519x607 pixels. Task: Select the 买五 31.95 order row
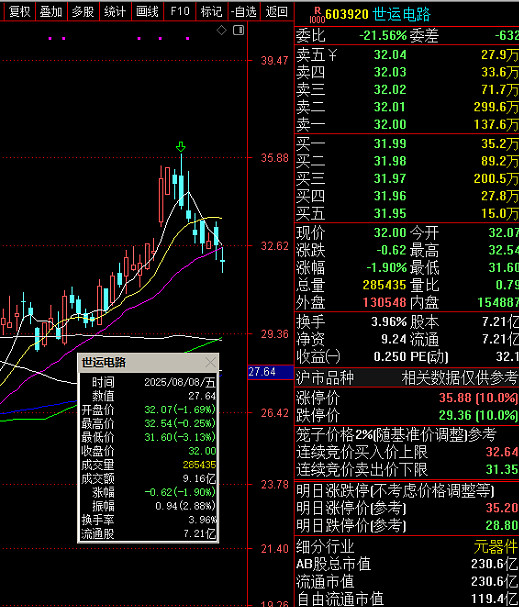407,213
